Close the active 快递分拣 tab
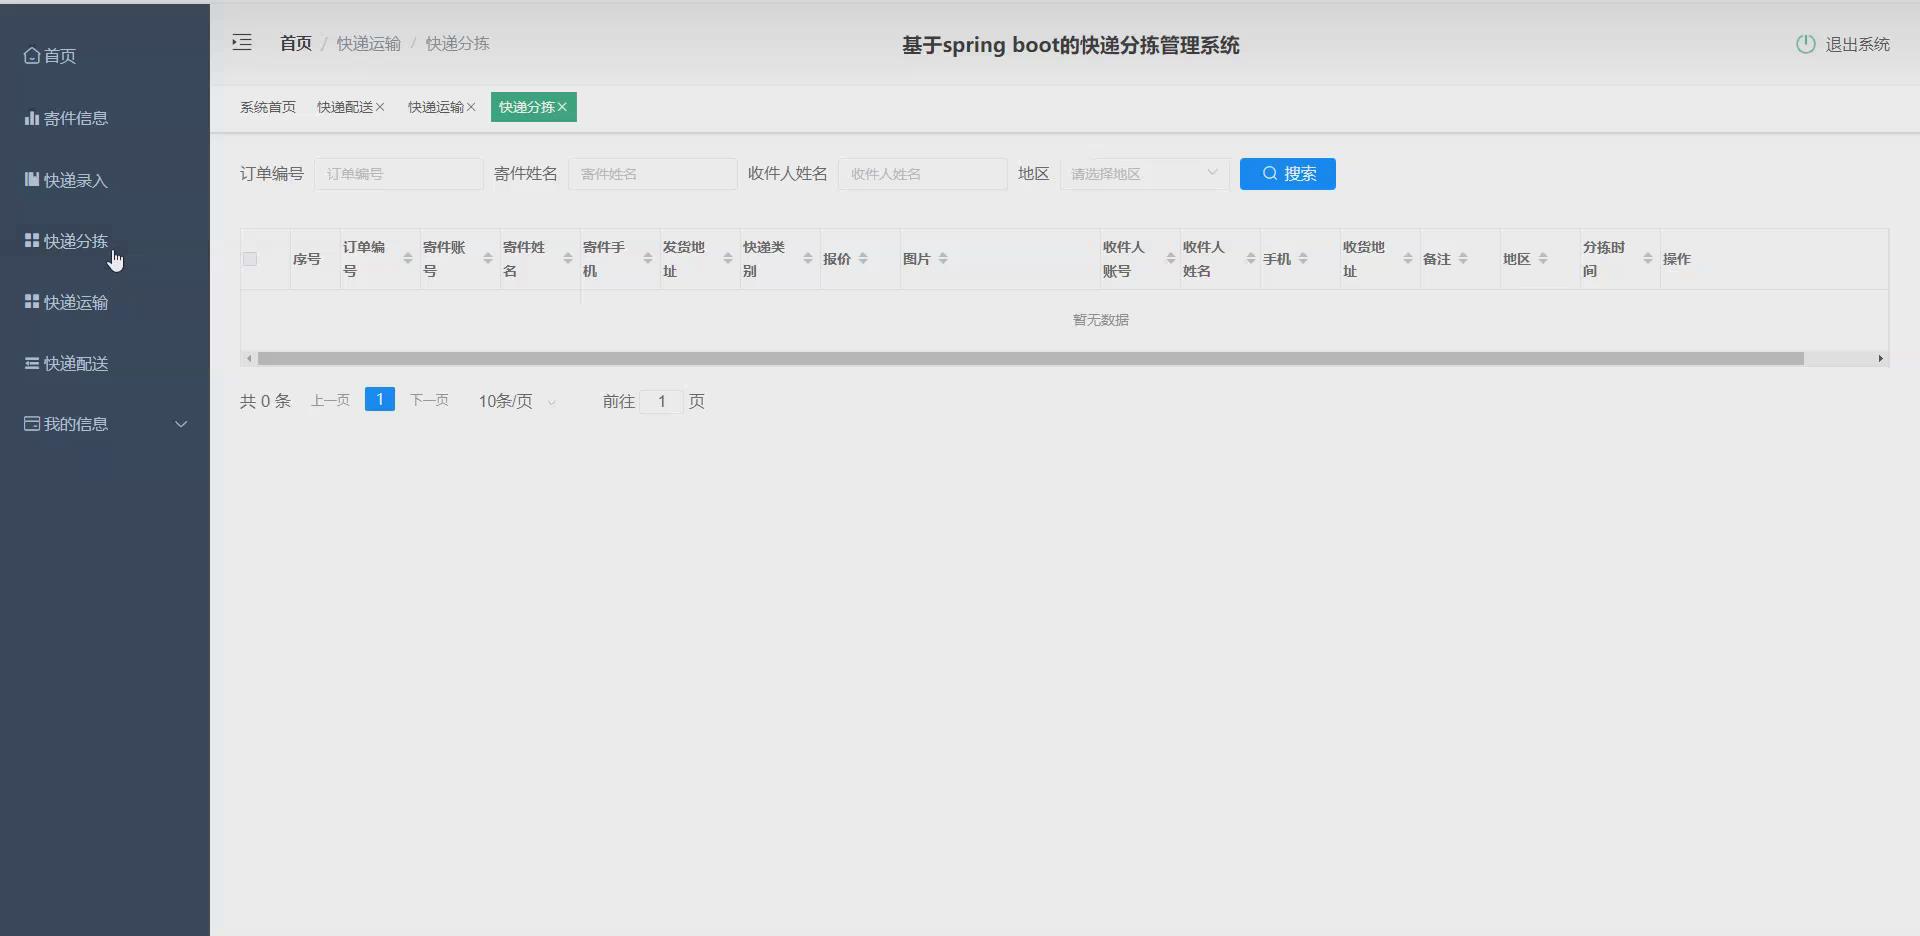Screen dimensions: 1920x936 (x=562, y=107)
